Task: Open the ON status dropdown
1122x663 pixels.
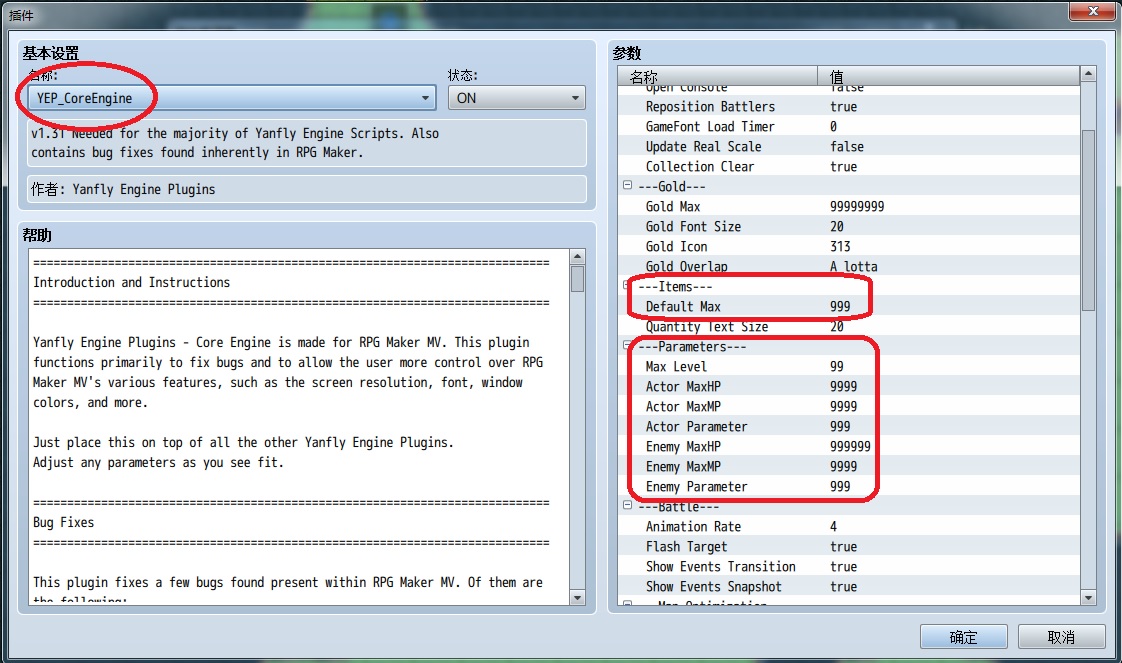Action: [x=517, y=98]
